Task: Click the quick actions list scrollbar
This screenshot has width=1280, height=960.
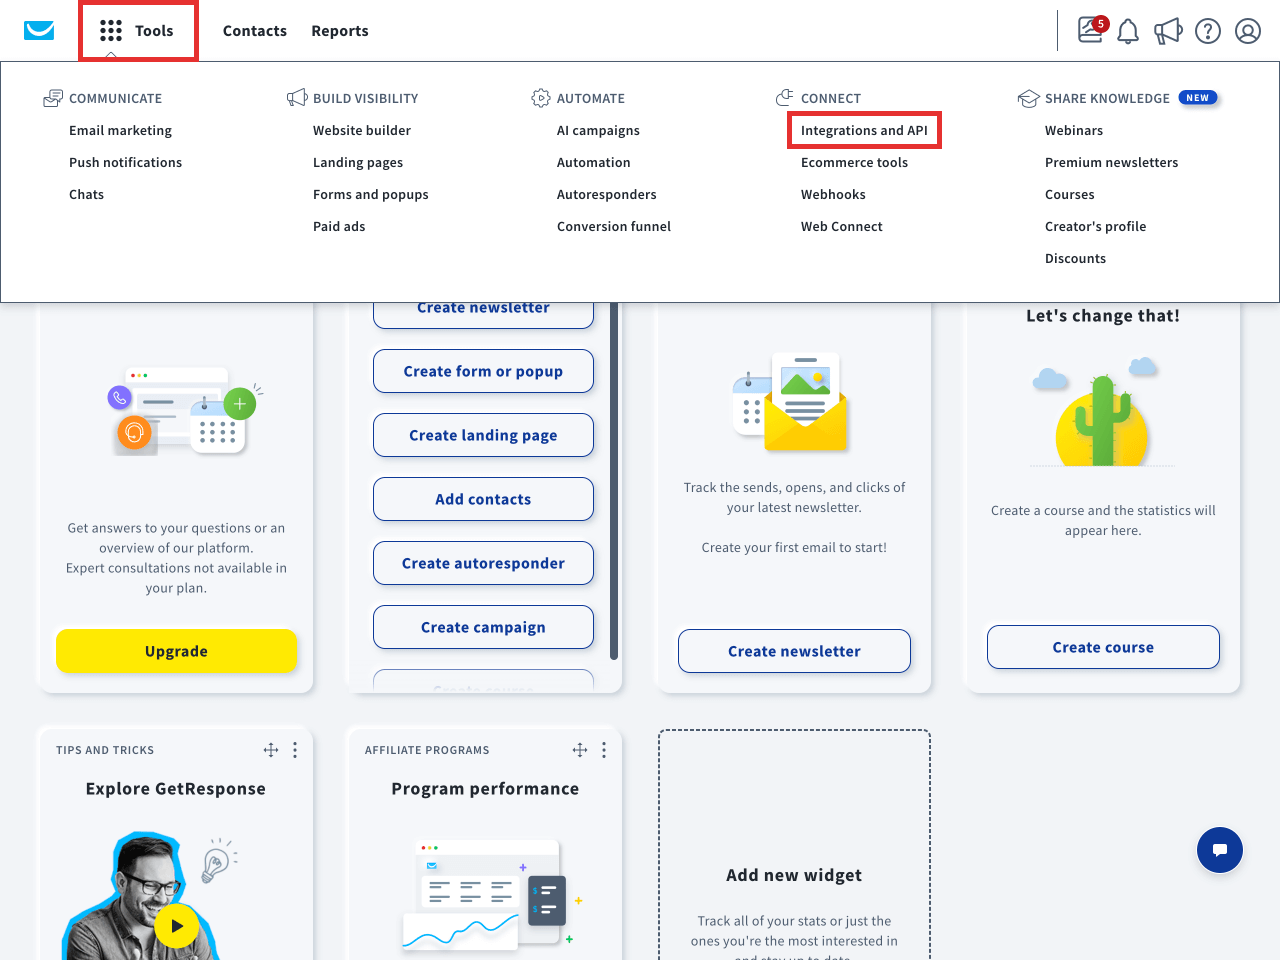Action: (x=614, y=480)
